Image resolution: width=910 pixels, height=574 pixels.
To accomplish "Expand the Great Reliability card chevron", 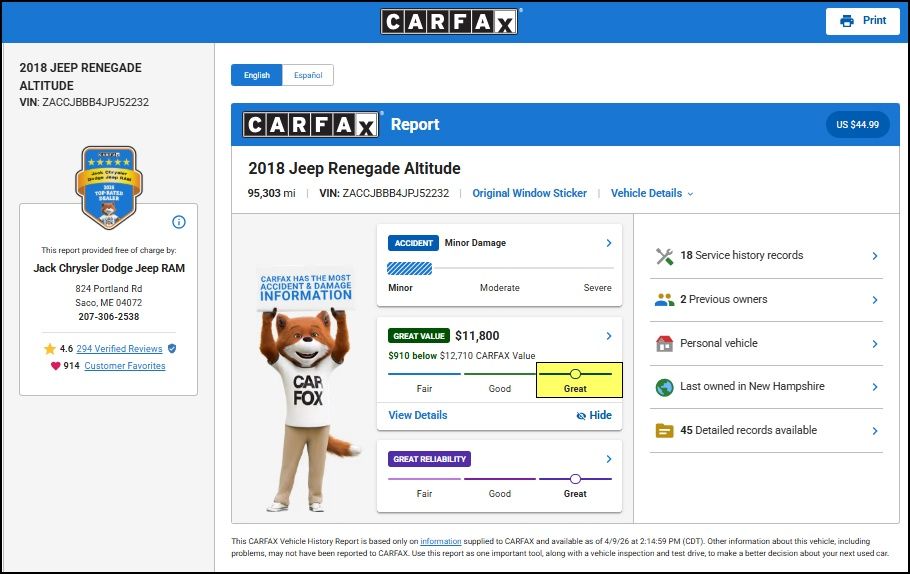I will [x=609, y=459].
